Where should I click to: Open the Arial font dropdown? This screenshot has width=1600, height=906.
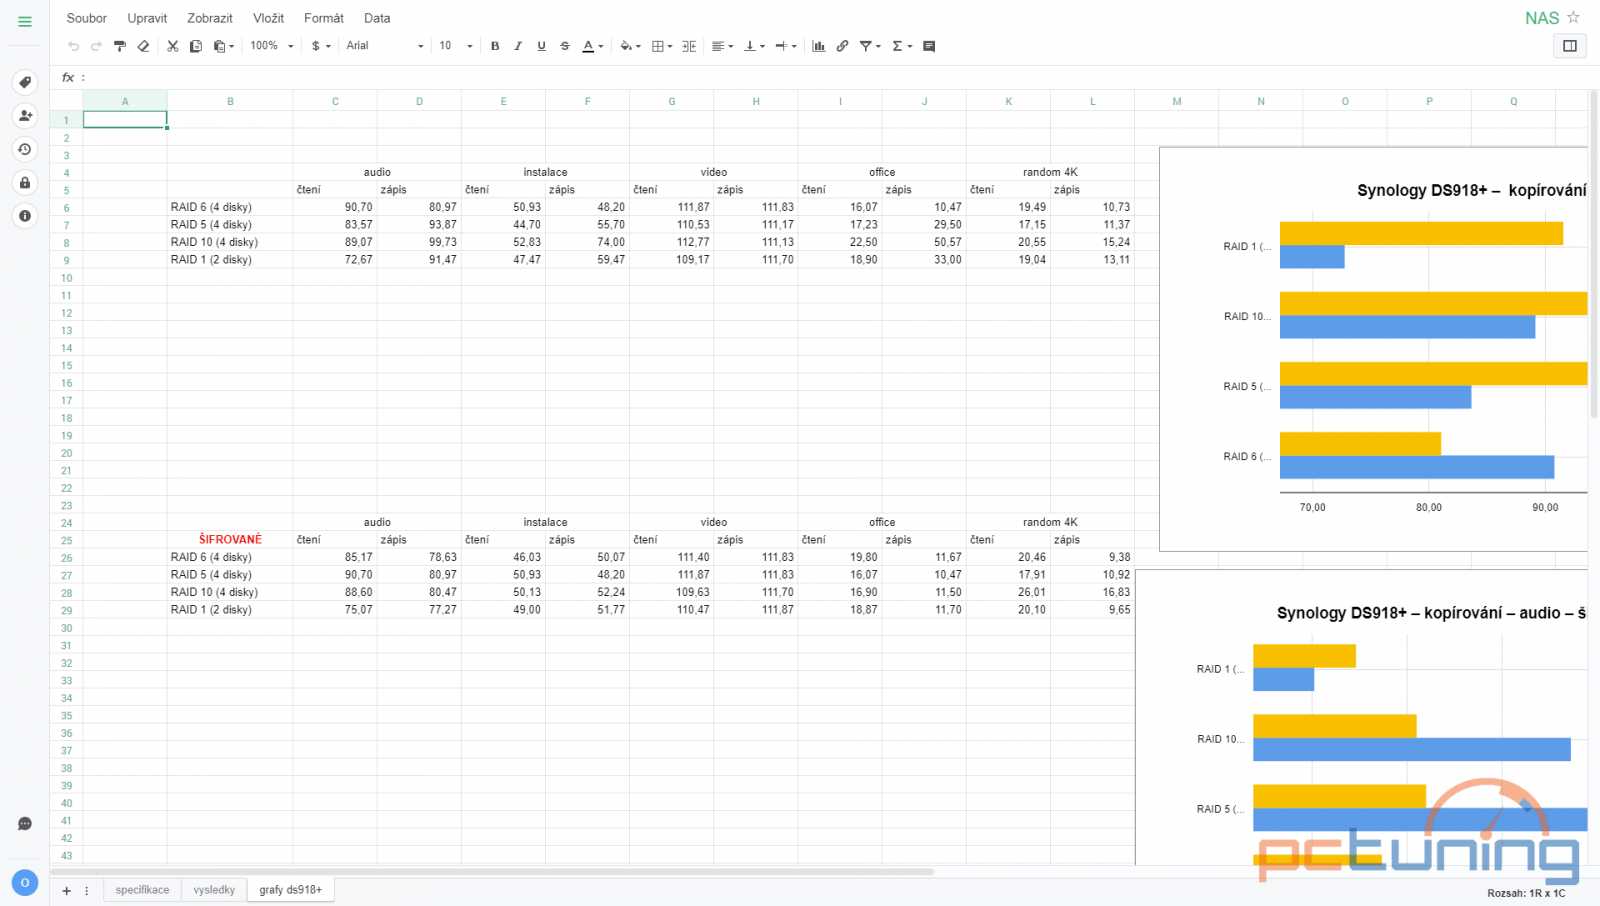point(385,46)
